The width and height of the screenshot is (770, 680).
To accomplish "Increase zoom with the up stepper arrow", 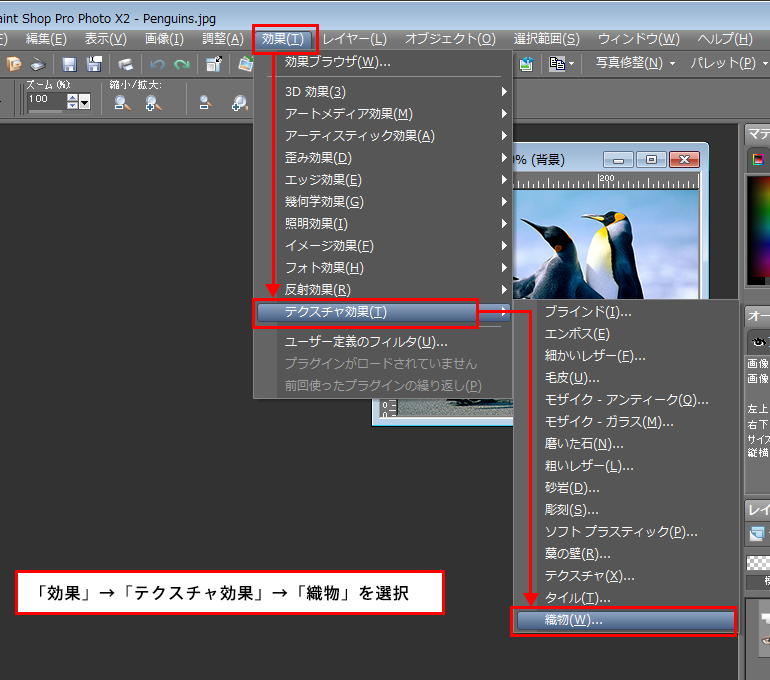I will point(73,98).
